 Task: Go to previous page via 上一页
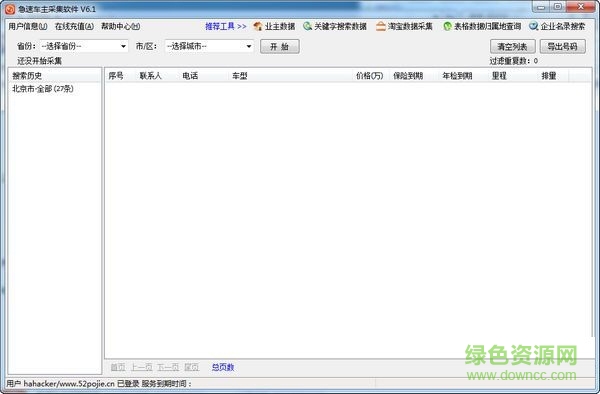[x=142, y=367]
